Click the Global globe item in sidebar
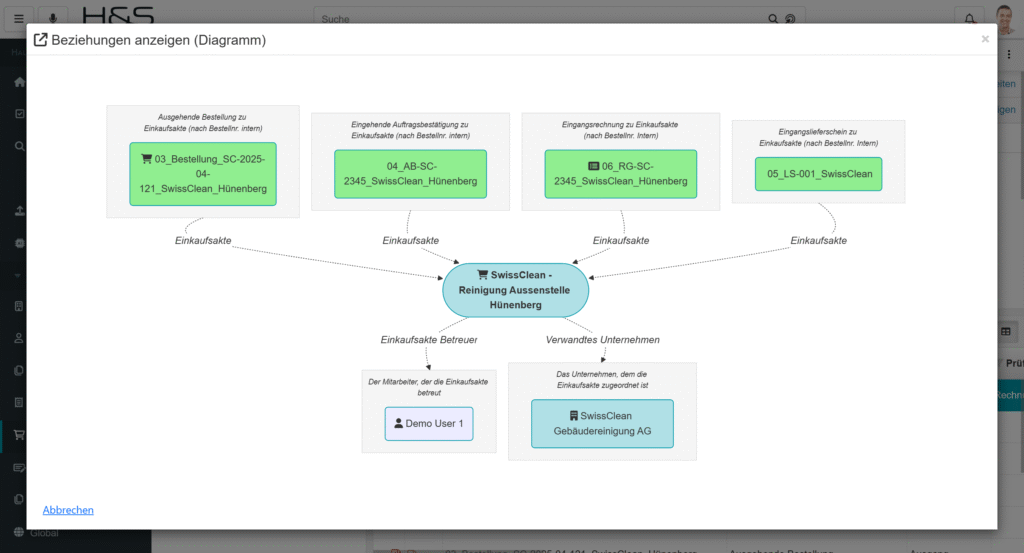 [x=37, y=533]
